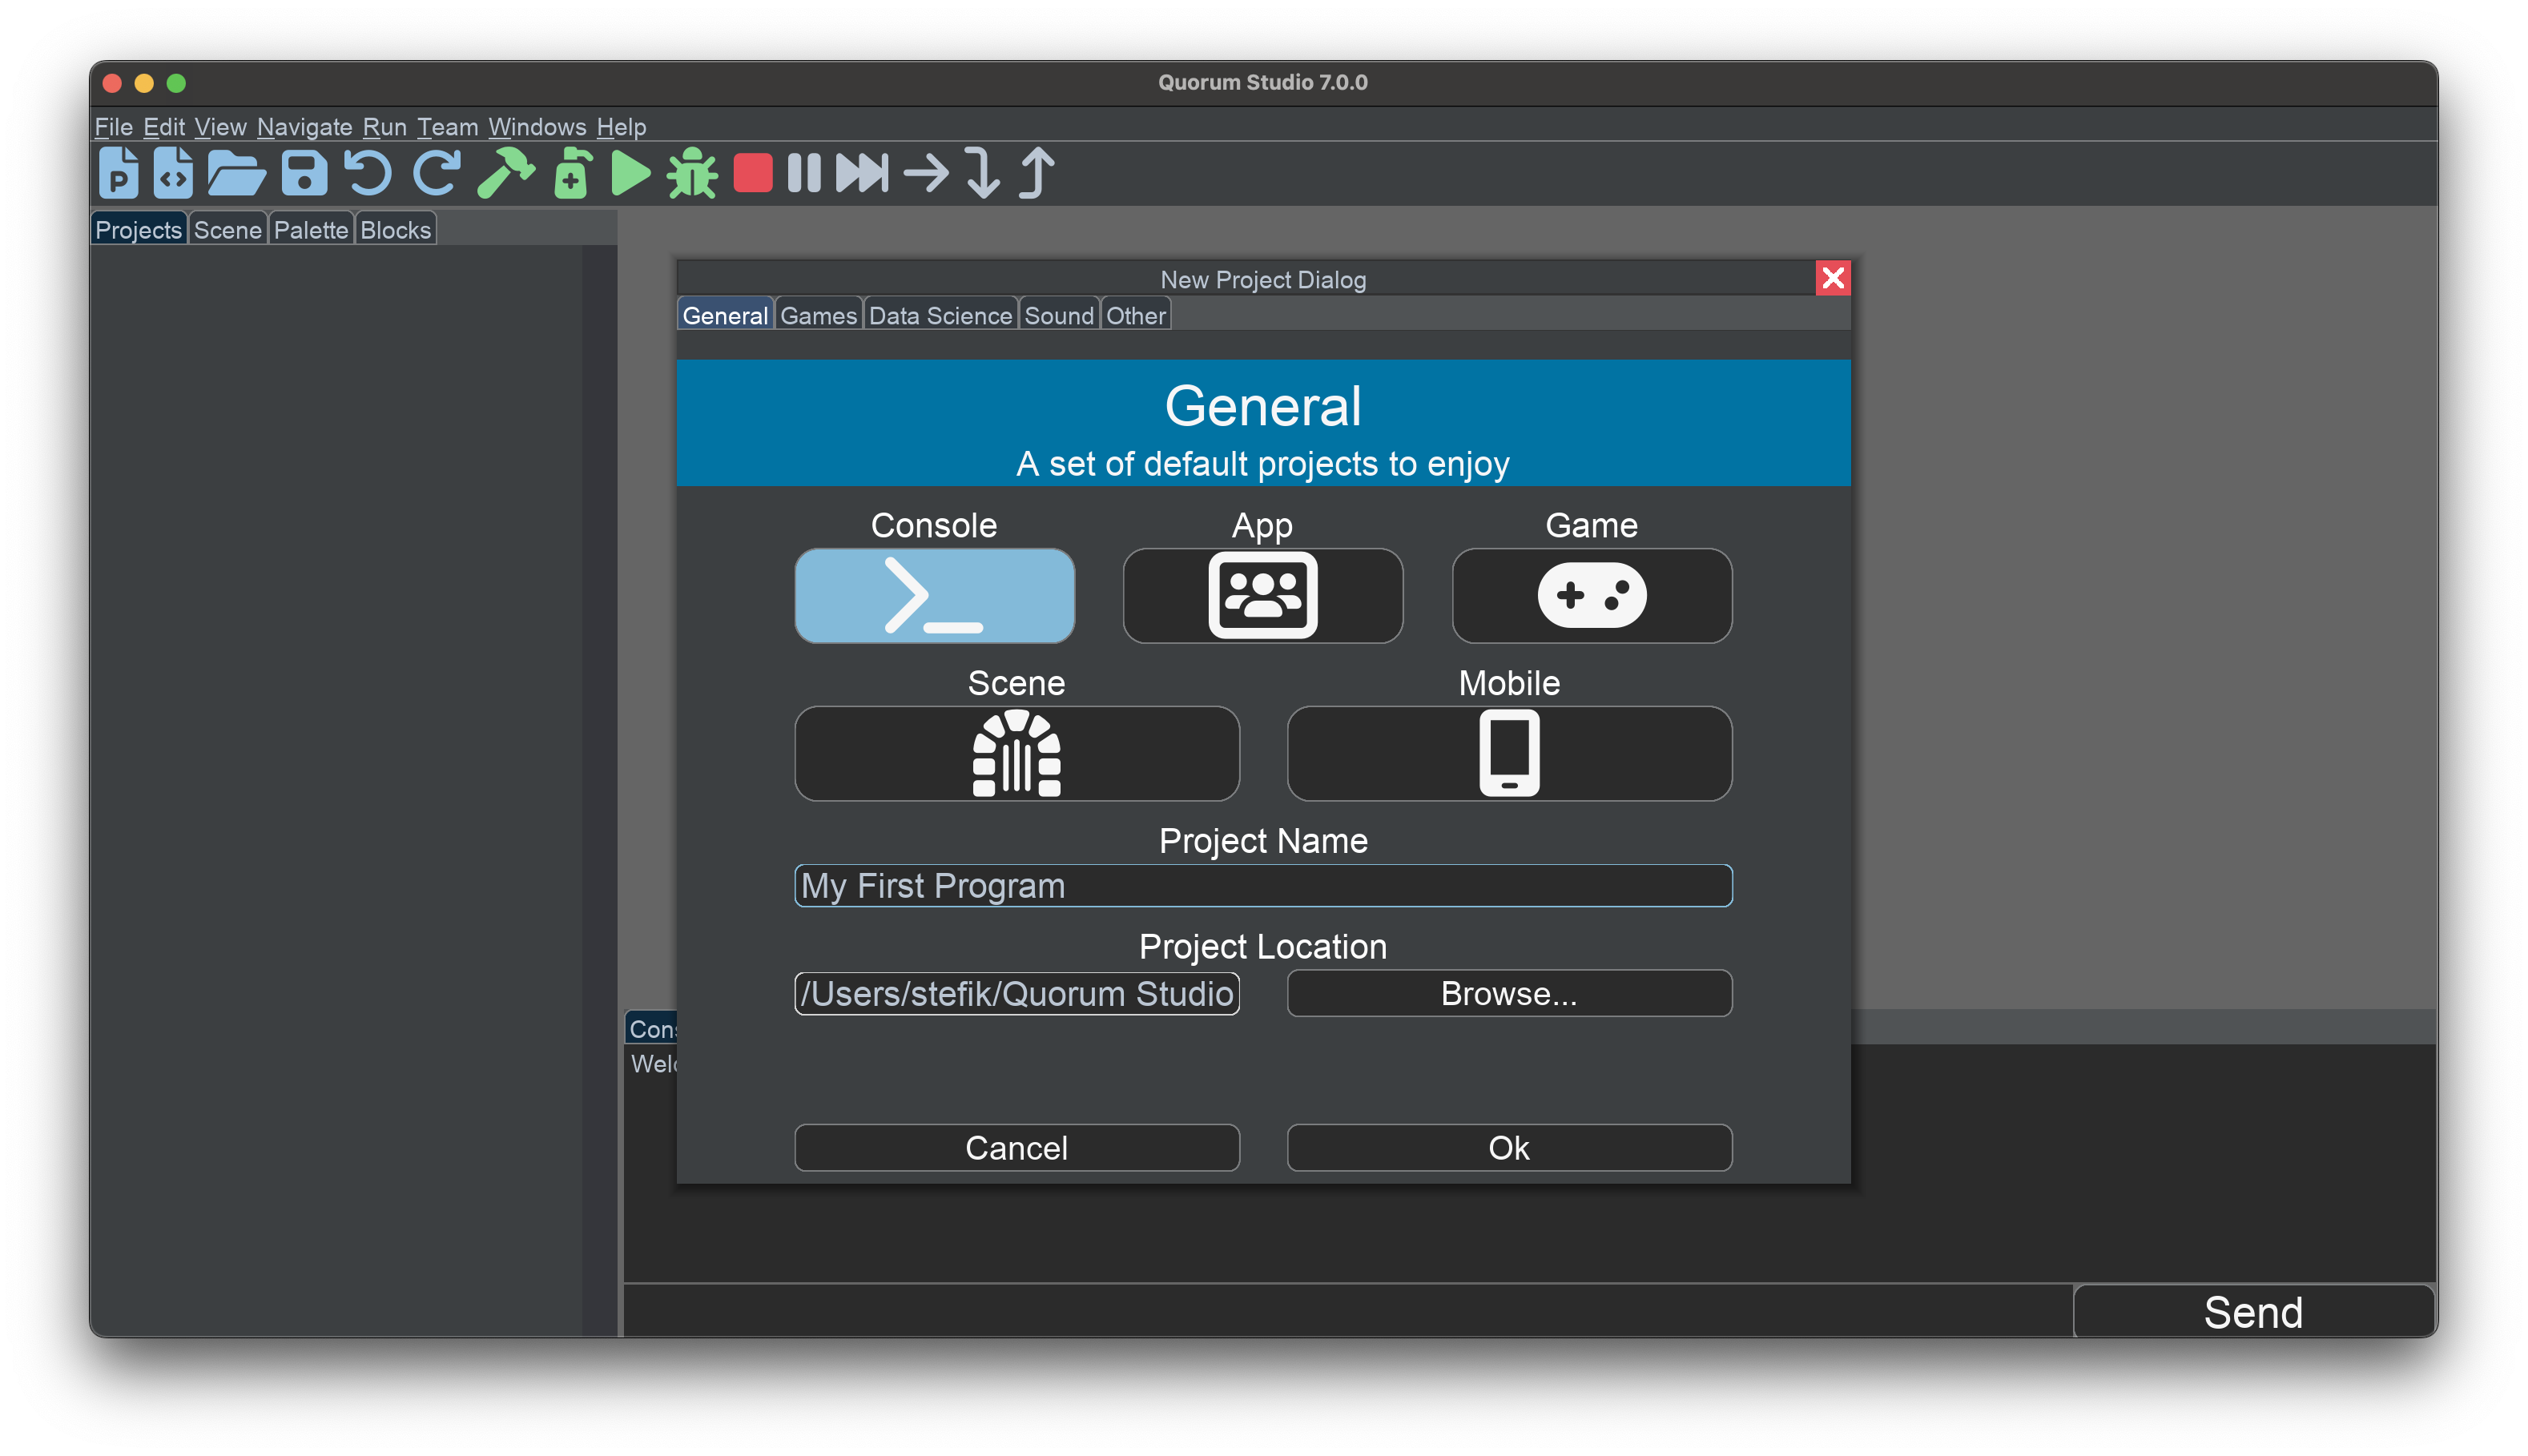The image size is (2528, 1456).
Task: Switch to the Other dialog tab
Action: point(1136,315)
